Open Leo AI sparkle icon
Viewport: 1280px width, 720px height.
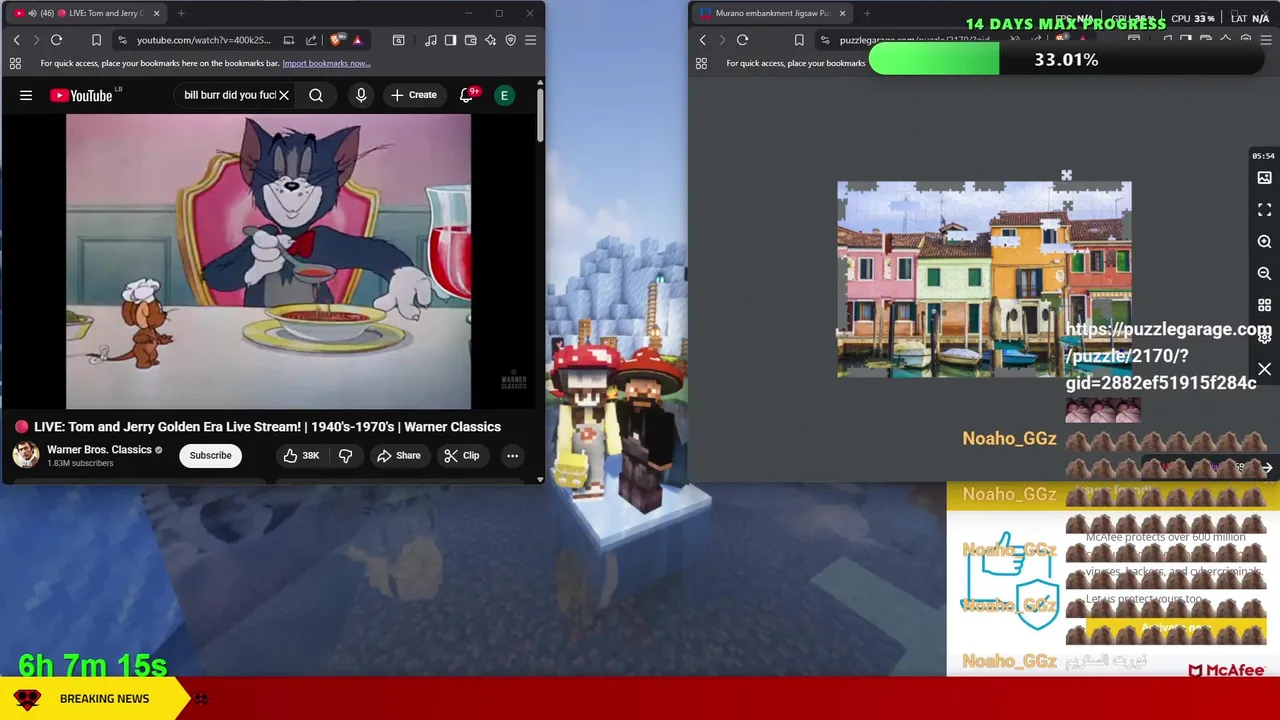coord(490,40)
